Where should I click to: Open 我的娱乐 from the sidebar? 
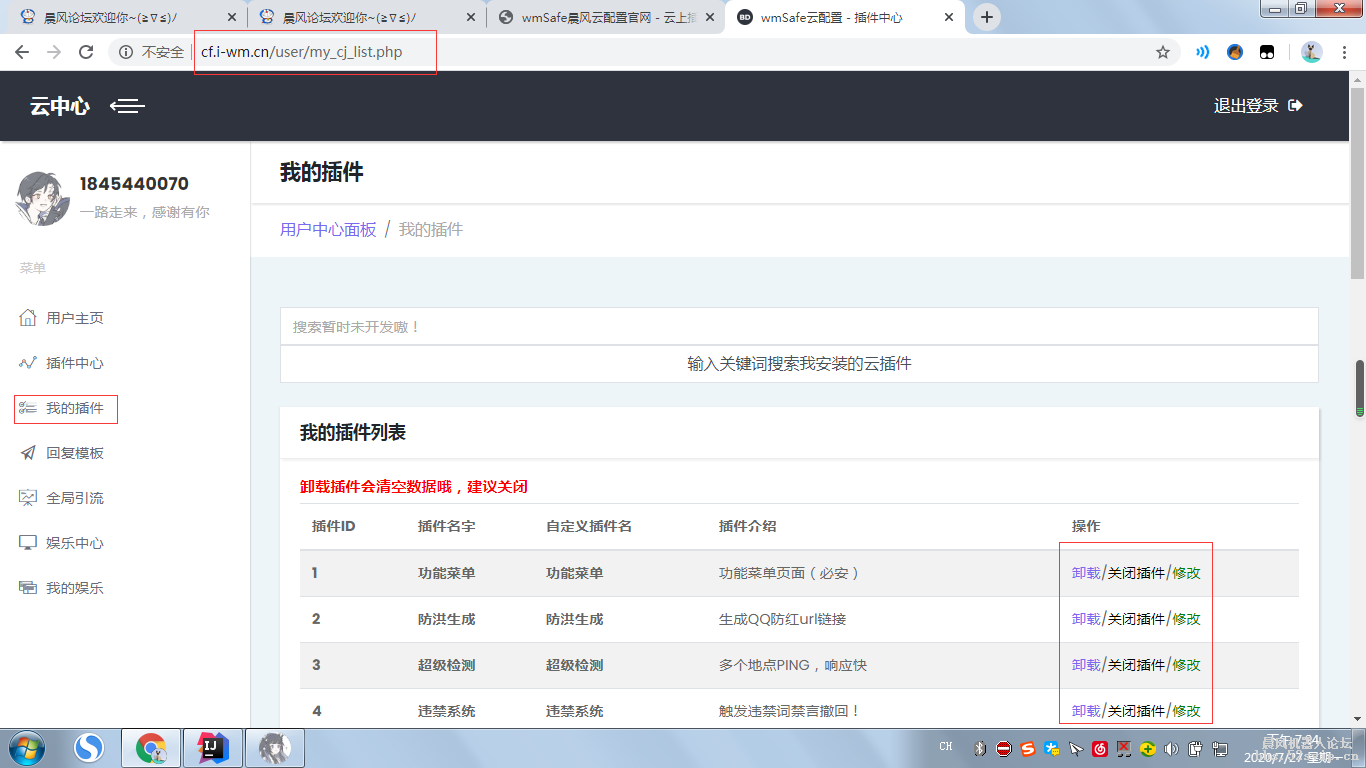click(74, 587)
